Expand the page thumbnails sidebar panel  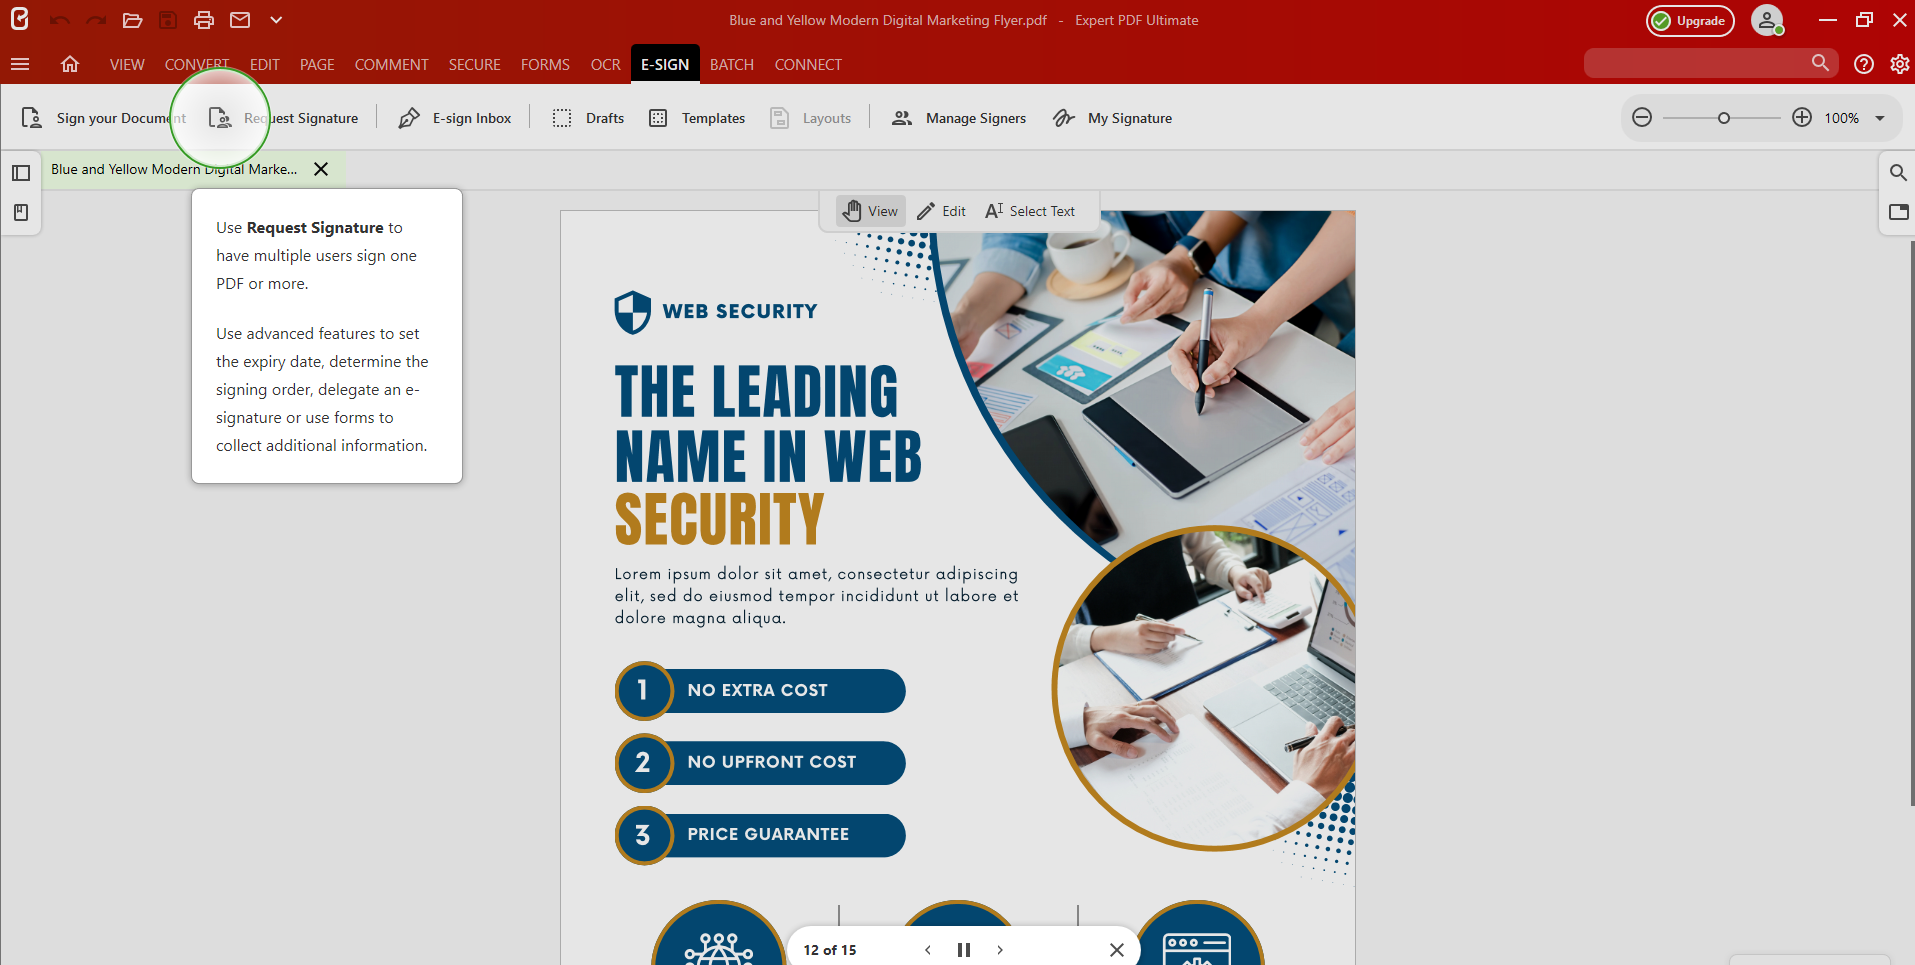tap(21, 173)
